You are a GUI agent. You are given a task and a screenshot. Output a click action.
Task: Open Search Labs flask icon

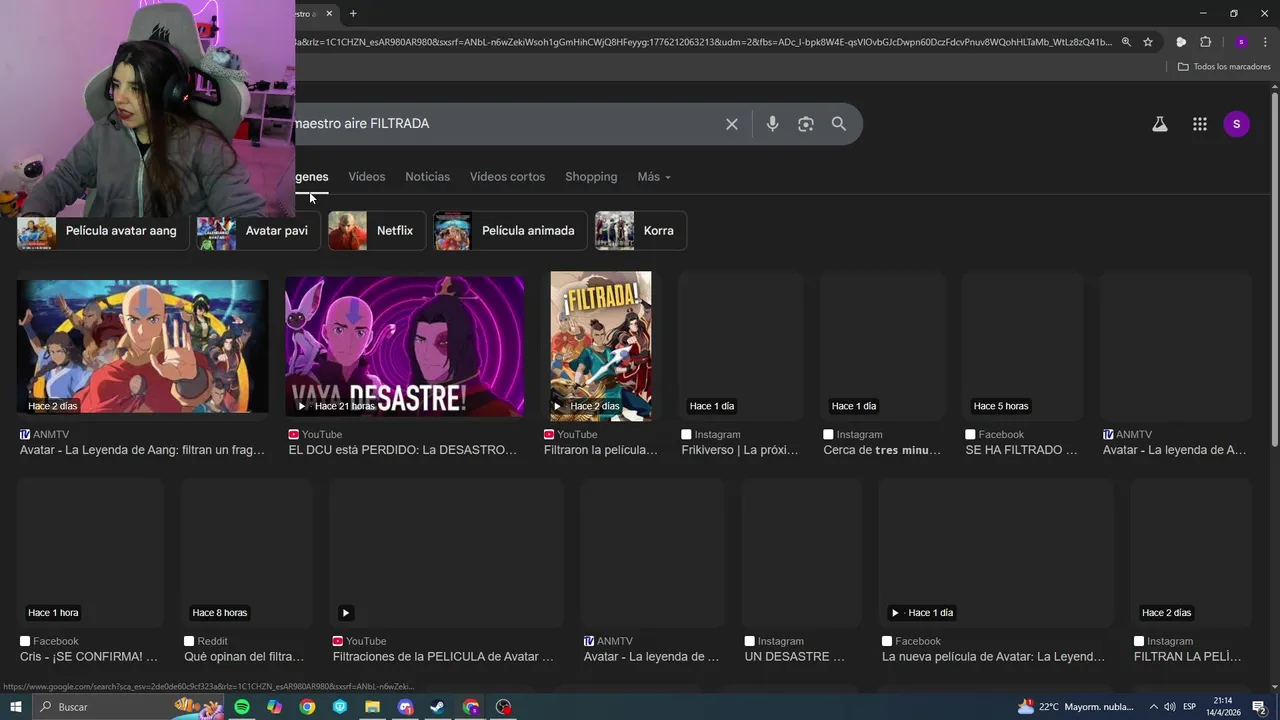[x=1160, y=124]
